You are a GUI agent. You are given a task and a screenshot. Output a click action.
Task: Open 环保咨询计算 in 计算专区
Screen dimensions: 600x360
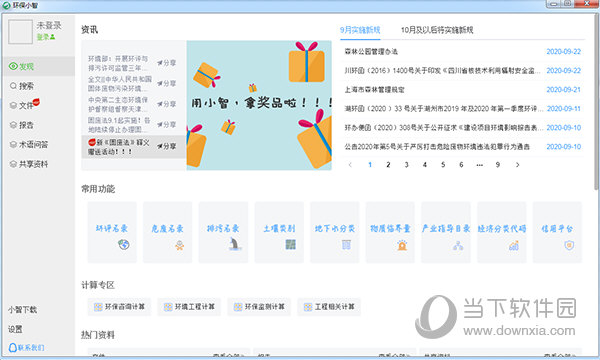point(119,307)
